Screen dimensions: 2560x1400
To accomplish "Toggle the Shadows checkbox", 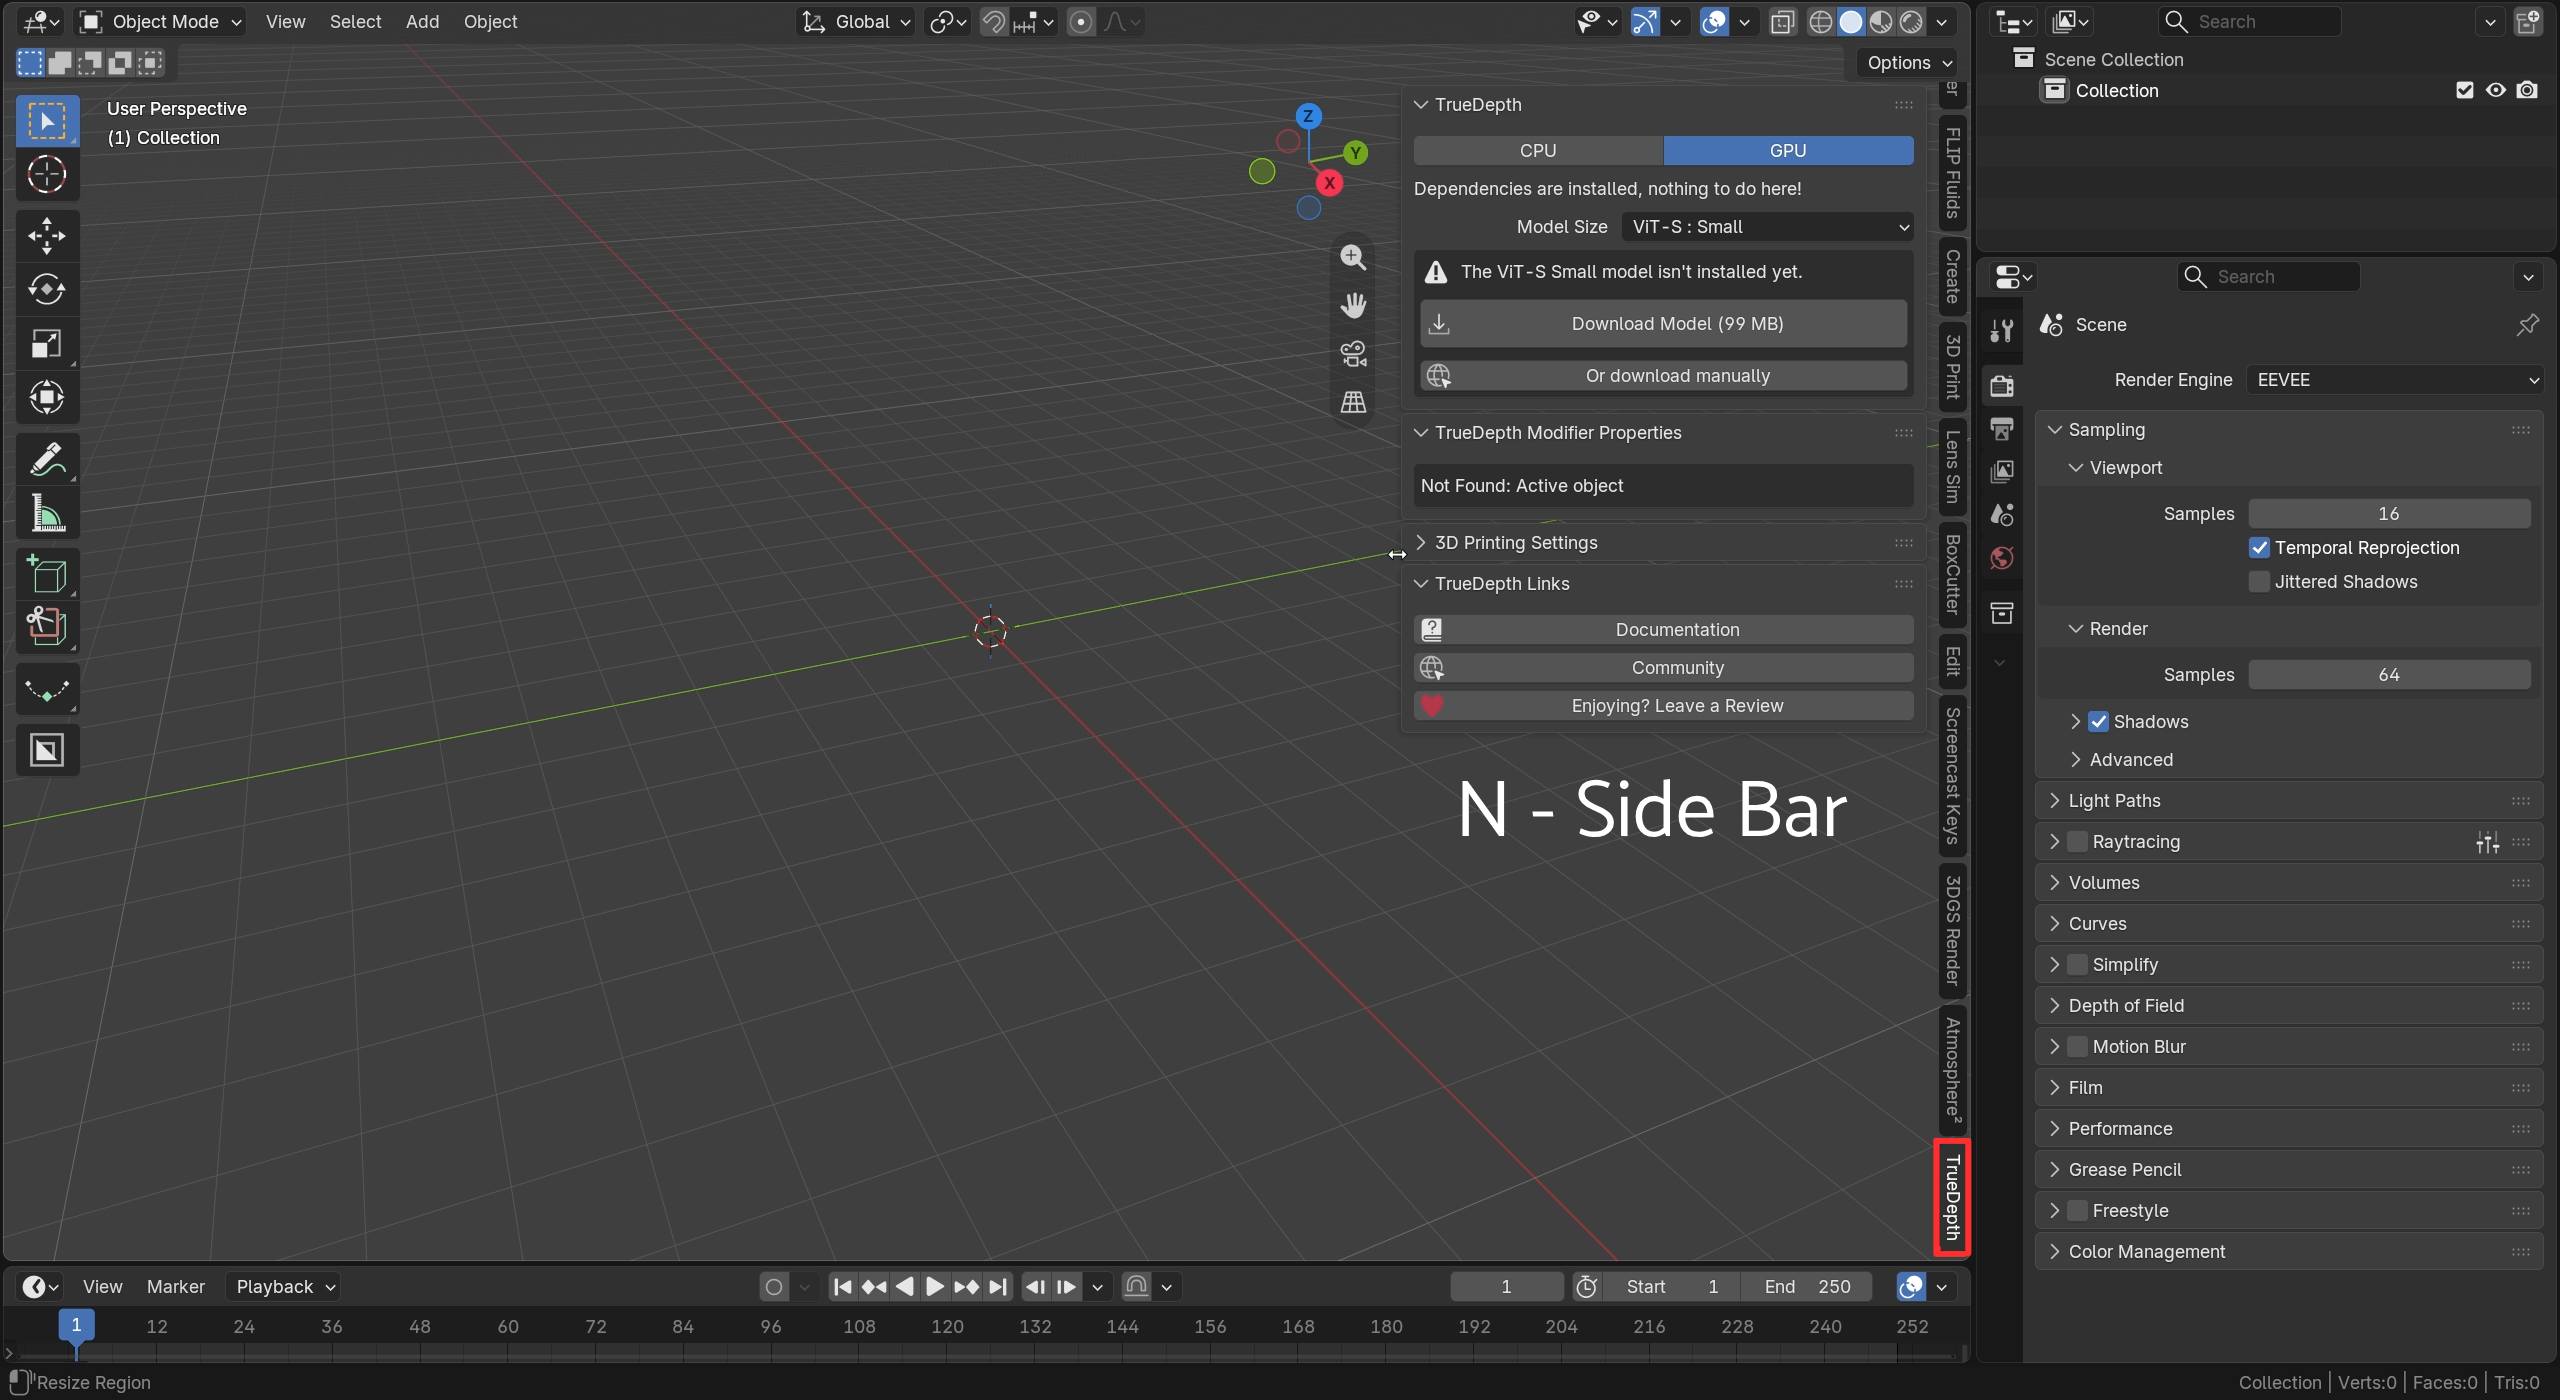I will (2098, 722).
